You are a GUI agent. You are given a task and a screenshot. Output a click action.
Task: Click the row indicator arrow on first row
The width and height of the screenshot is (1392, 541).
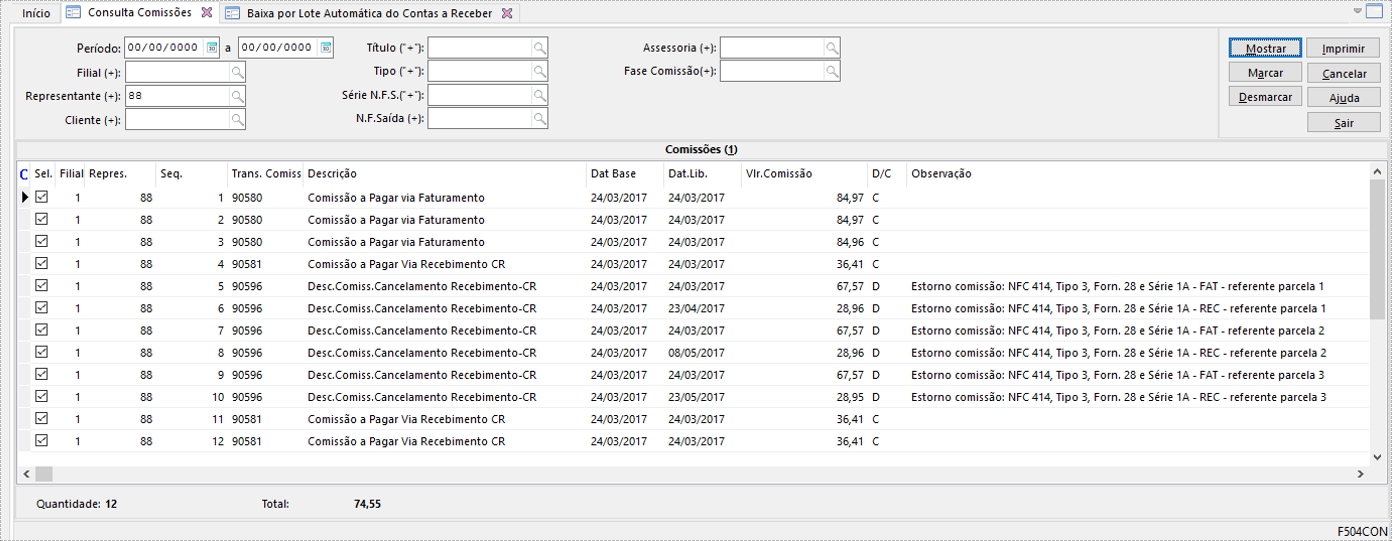pos(25,198)
